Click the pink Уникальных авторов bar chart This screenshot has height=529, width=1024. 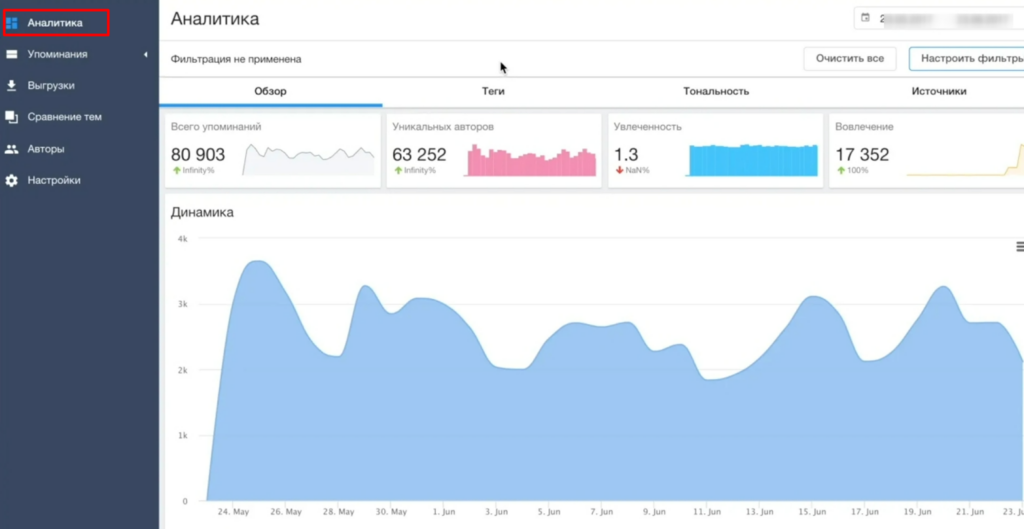pyautogui.click(x=531, y=160)
